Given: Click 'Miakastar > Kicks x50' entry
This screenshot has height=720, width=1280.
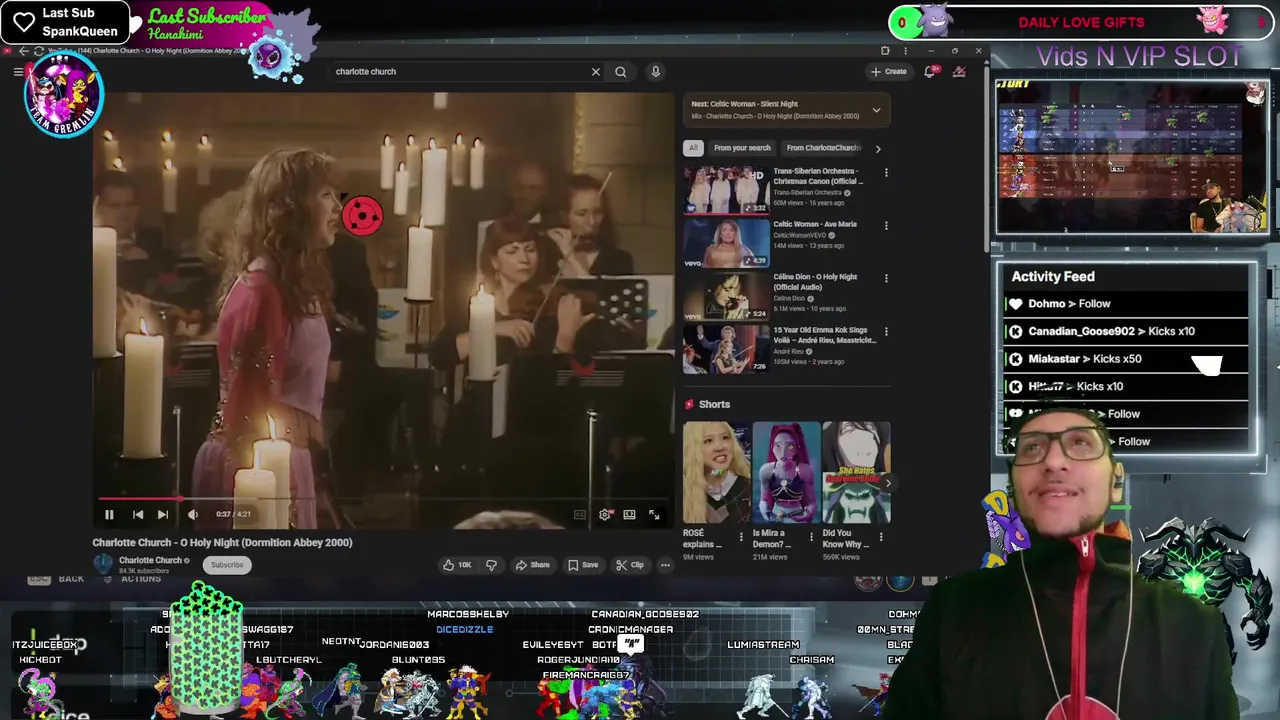Looking at the screenshot, I should 1127,359.
